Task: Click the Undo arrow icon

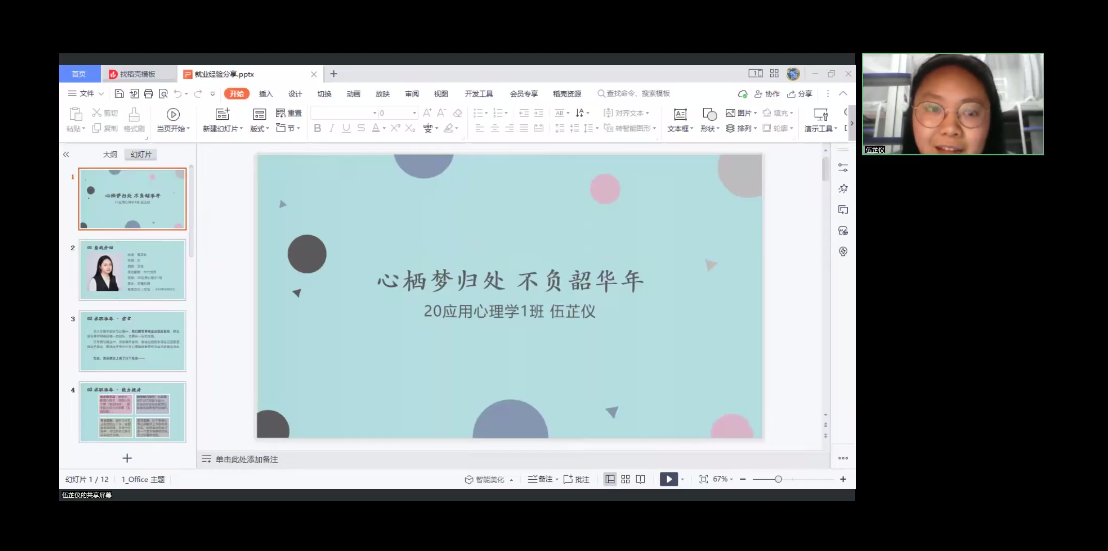Action: 178,93
